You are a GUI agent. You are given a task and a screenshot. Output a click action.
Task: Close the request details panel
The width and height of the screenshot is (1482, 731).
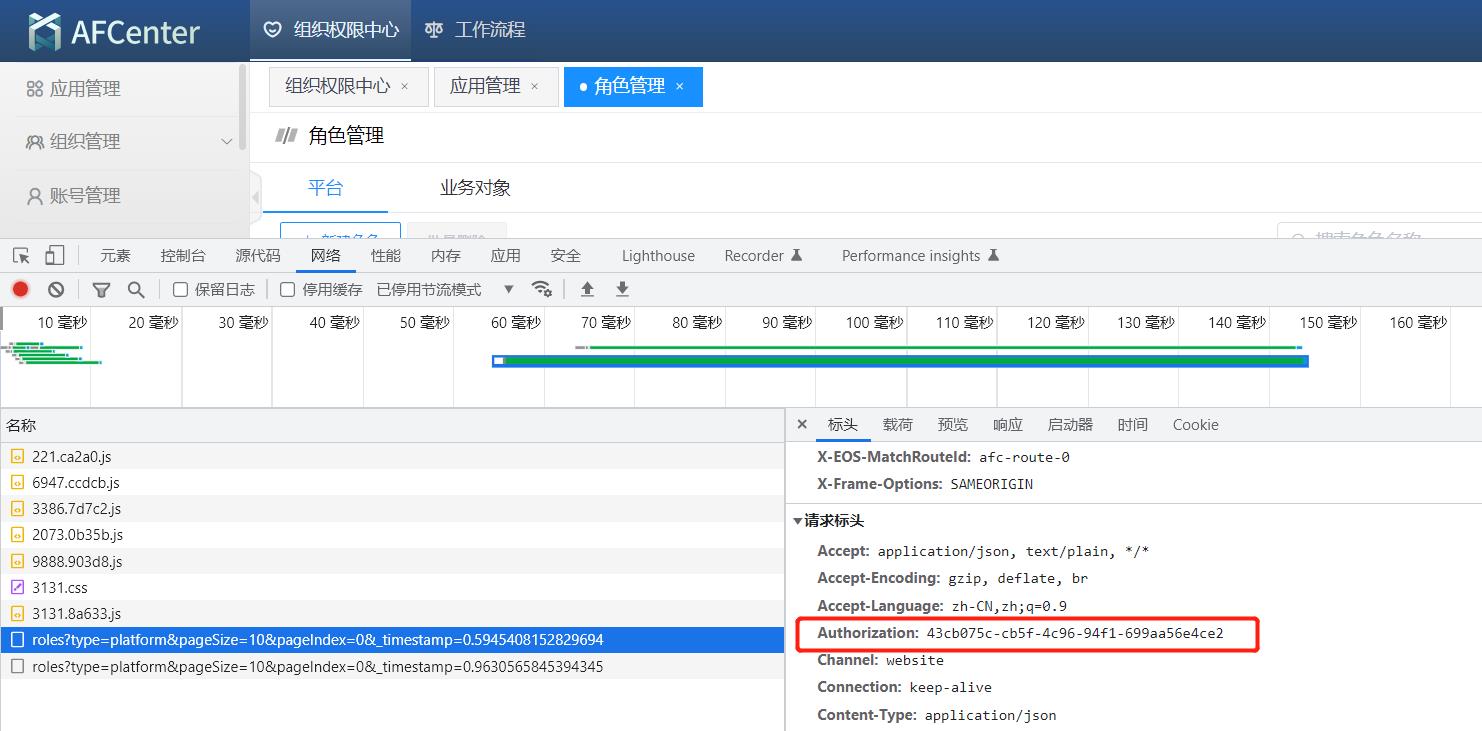[802, 425]
